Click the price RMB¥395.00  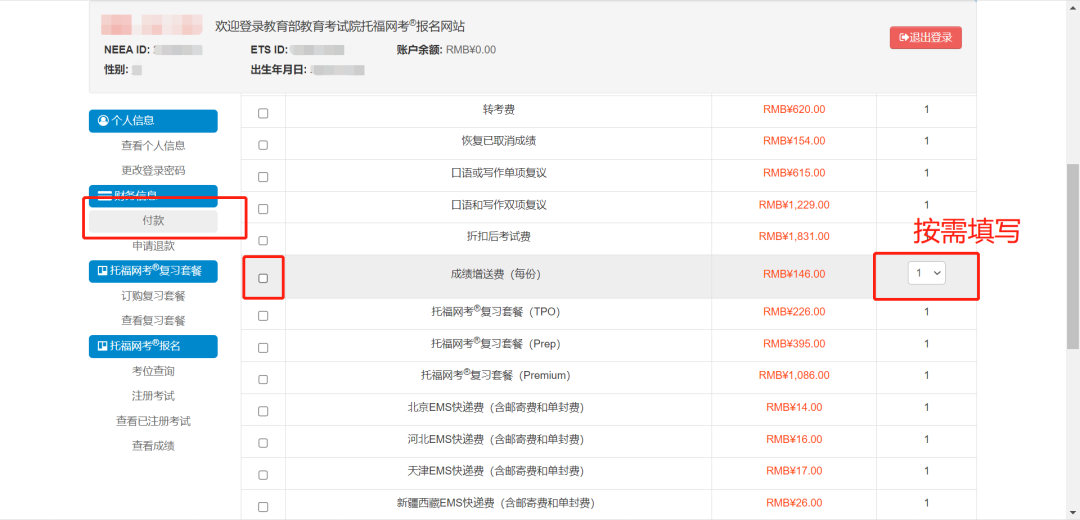[794, 343]
